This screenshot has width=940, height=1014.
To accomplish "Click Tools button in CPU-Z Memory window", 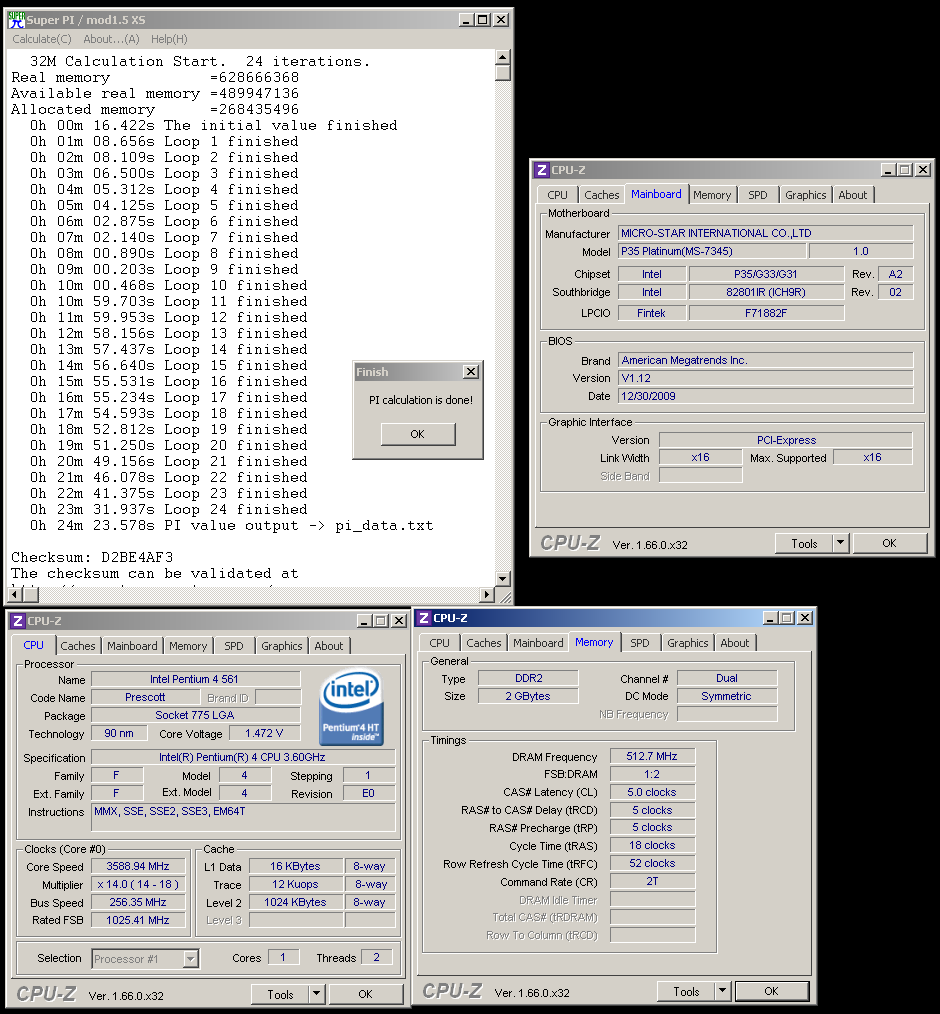I will point(687,991).
